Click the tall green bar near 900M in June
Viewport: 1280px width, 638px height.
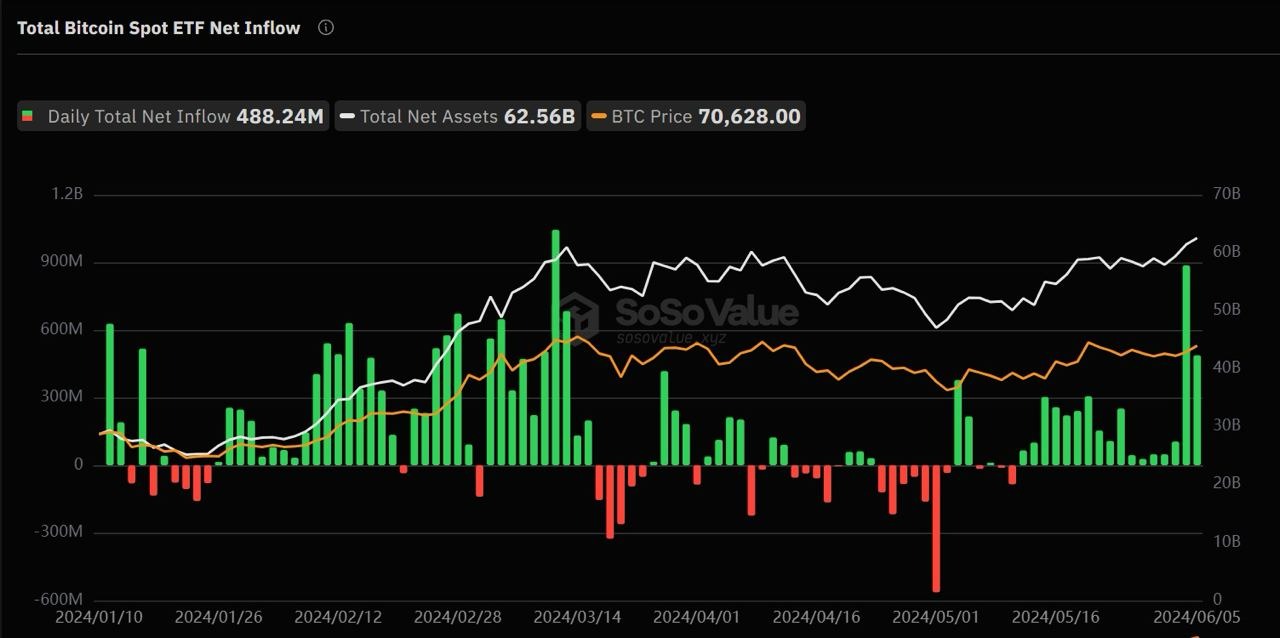tap(1186, 365)
